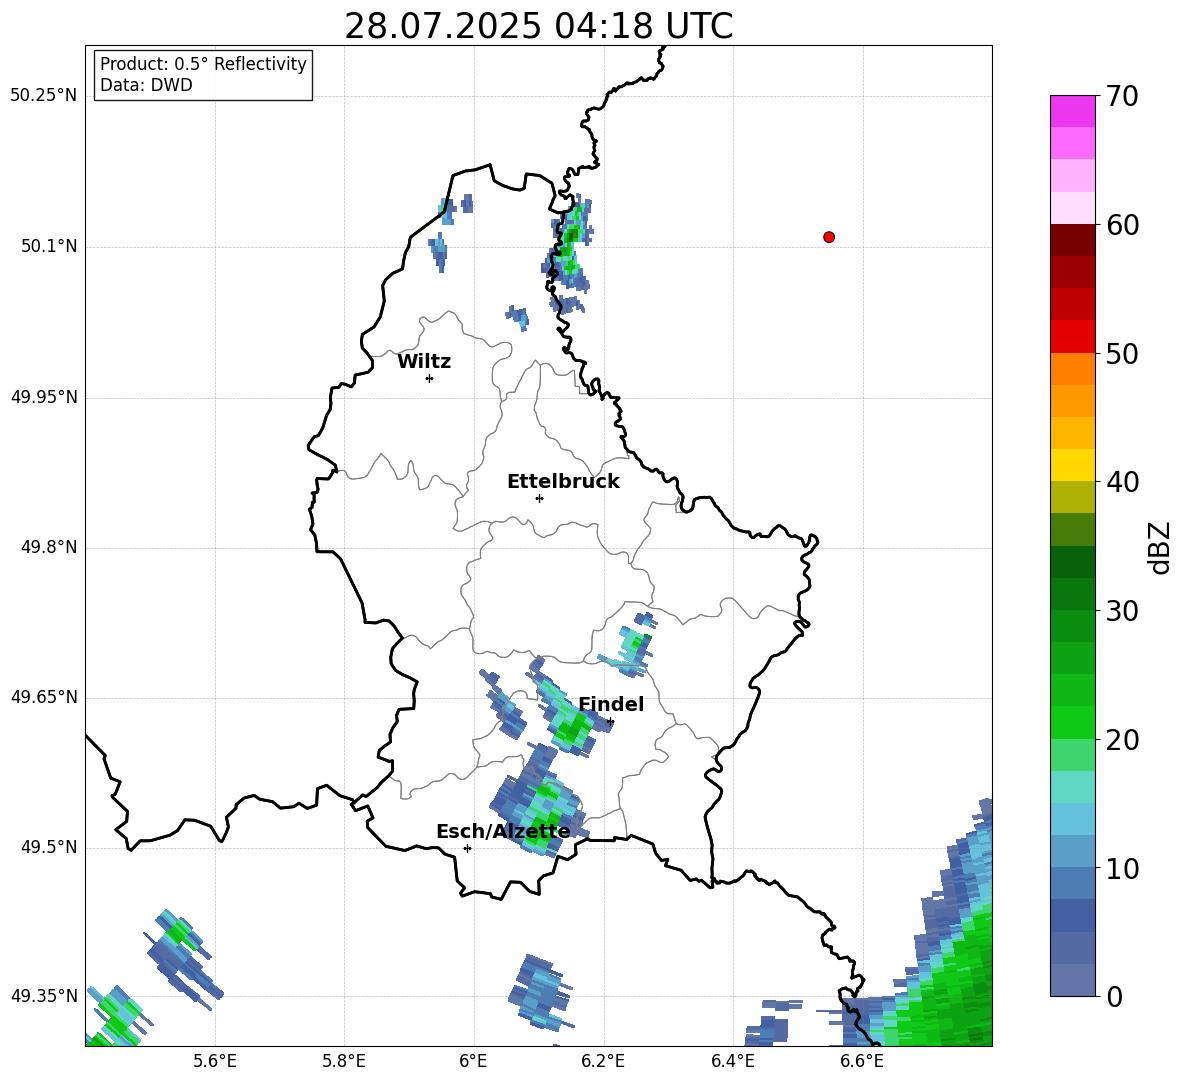Click the 6°E longitude label
Viewport: 1184px width, 1081px height.
[473, 1061]
